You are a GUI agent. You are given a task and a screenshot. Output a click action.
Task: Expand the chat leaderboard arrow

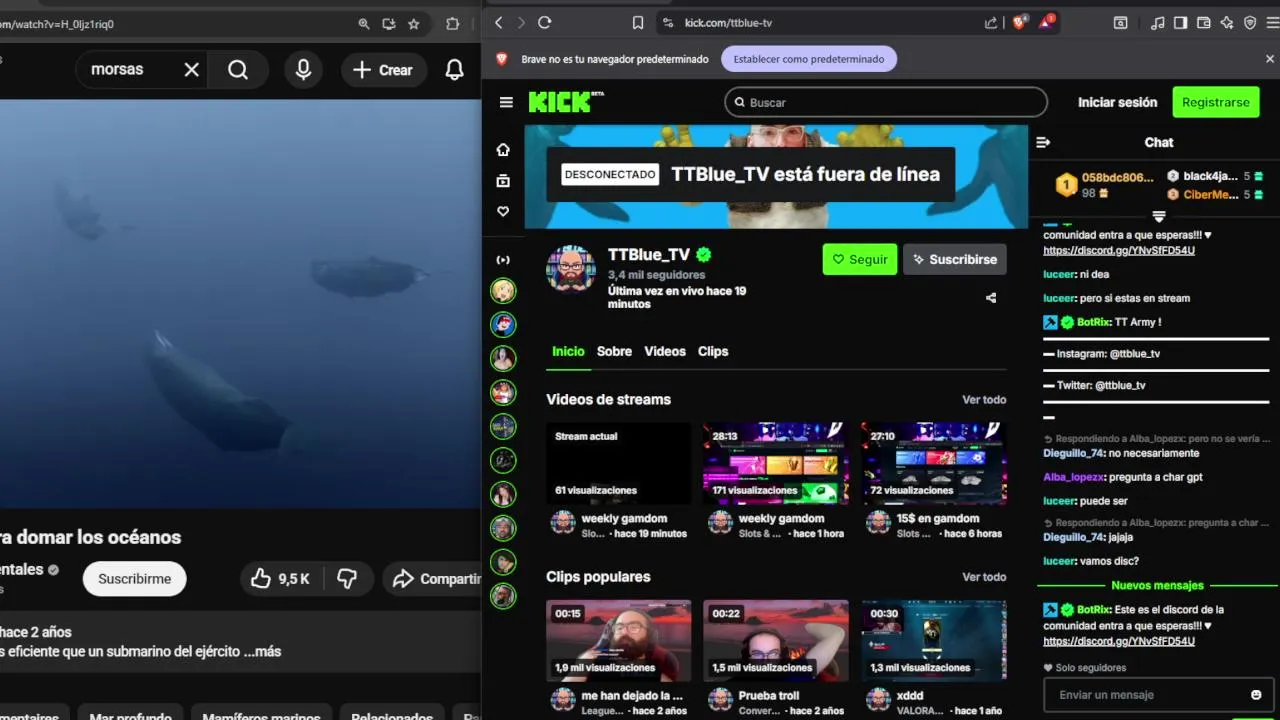1159,216
